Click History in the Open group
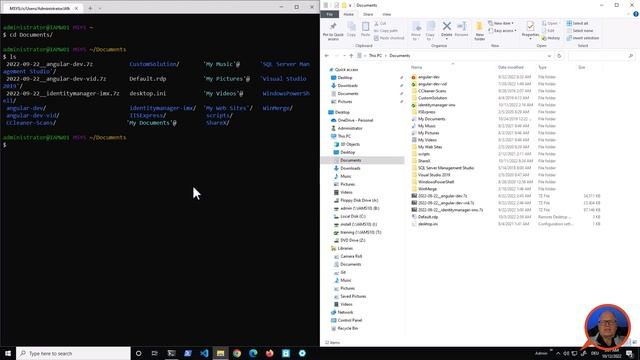640x360 pixels. click(551, 38)
